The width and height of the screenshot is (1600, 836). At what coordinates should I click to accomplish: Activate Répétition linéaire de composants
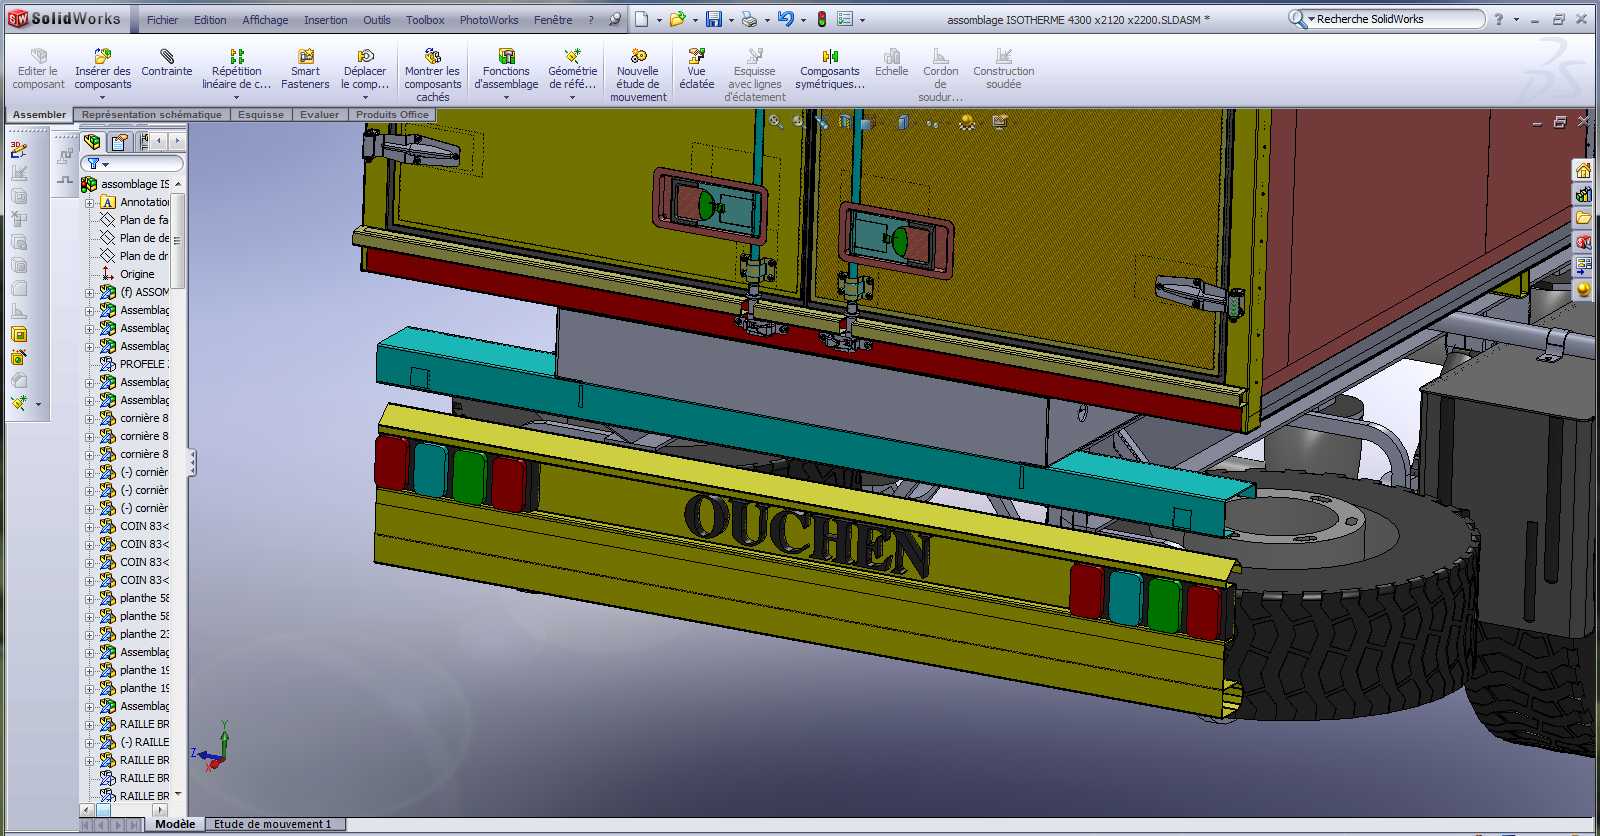236,69
